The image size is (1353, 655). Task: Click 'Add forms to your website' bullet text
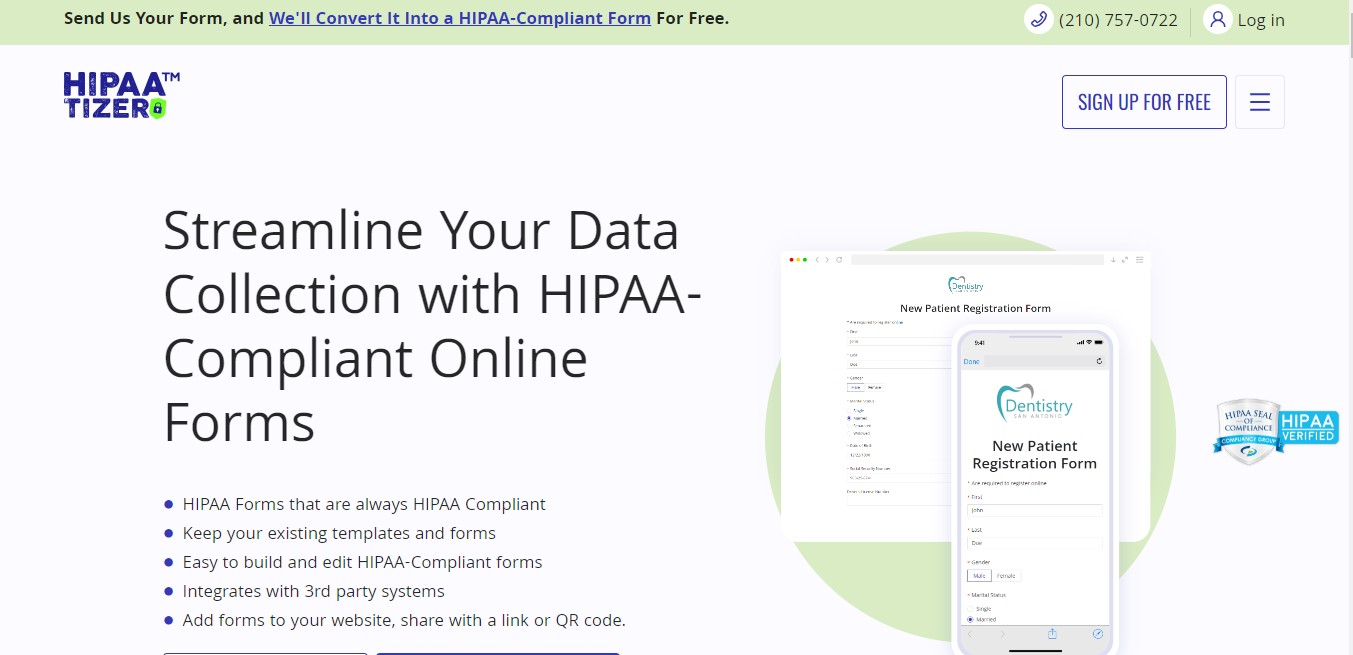point(404,620)
